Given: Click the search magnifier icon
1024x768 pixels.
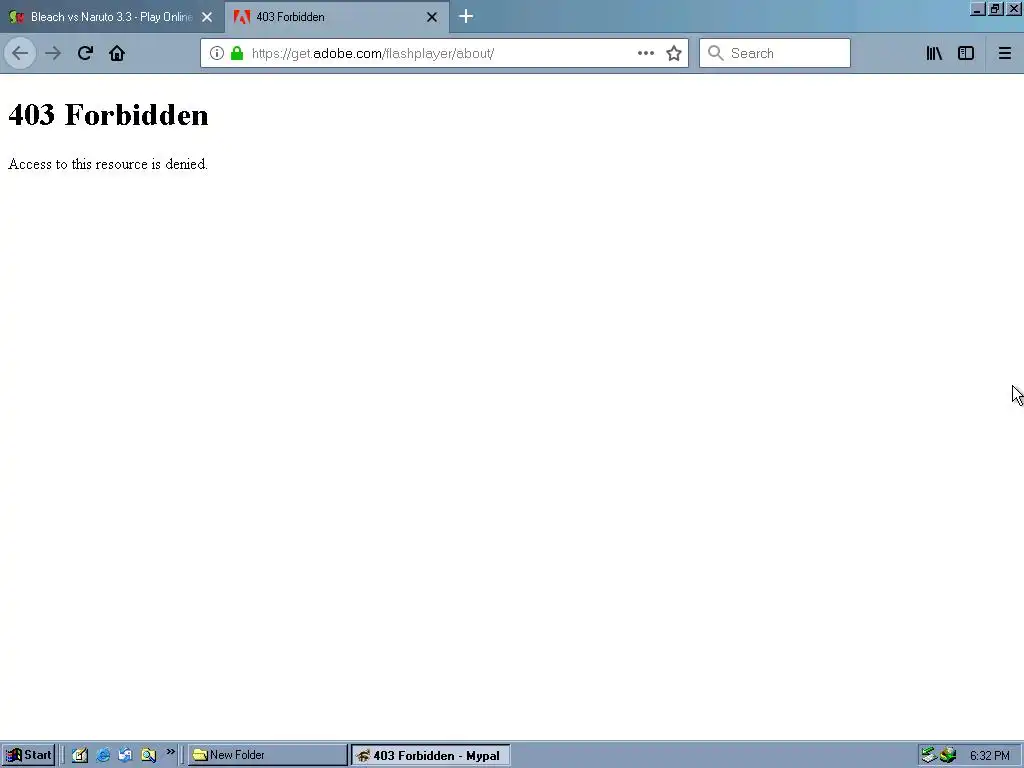Looking at the screenshot, I should (716, 53).
